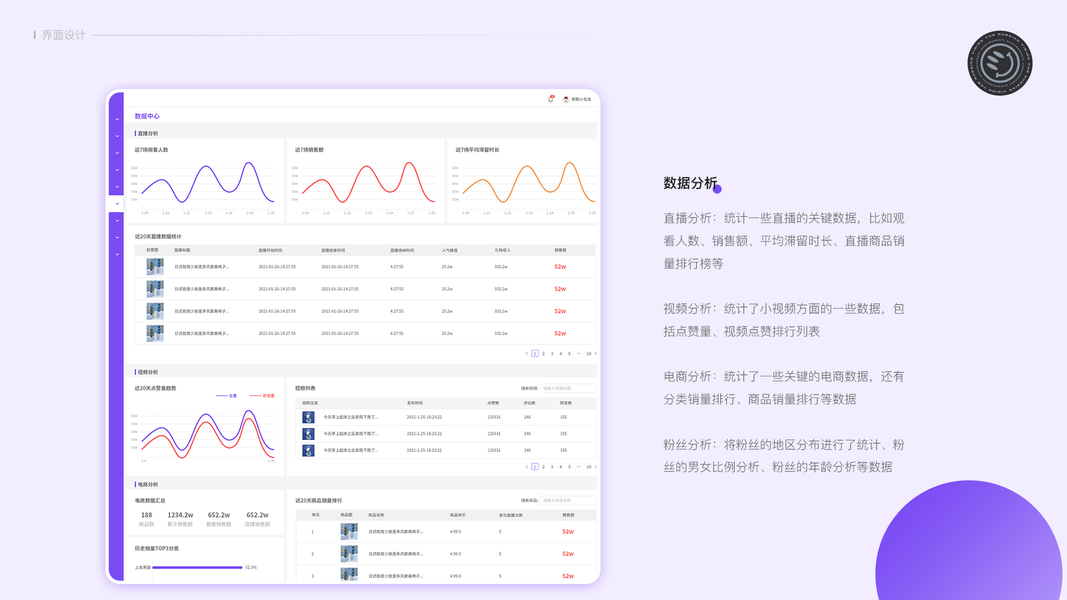
Task: Expand the sidebar chevron just below the highlighted one
Action: click(117, 220)
